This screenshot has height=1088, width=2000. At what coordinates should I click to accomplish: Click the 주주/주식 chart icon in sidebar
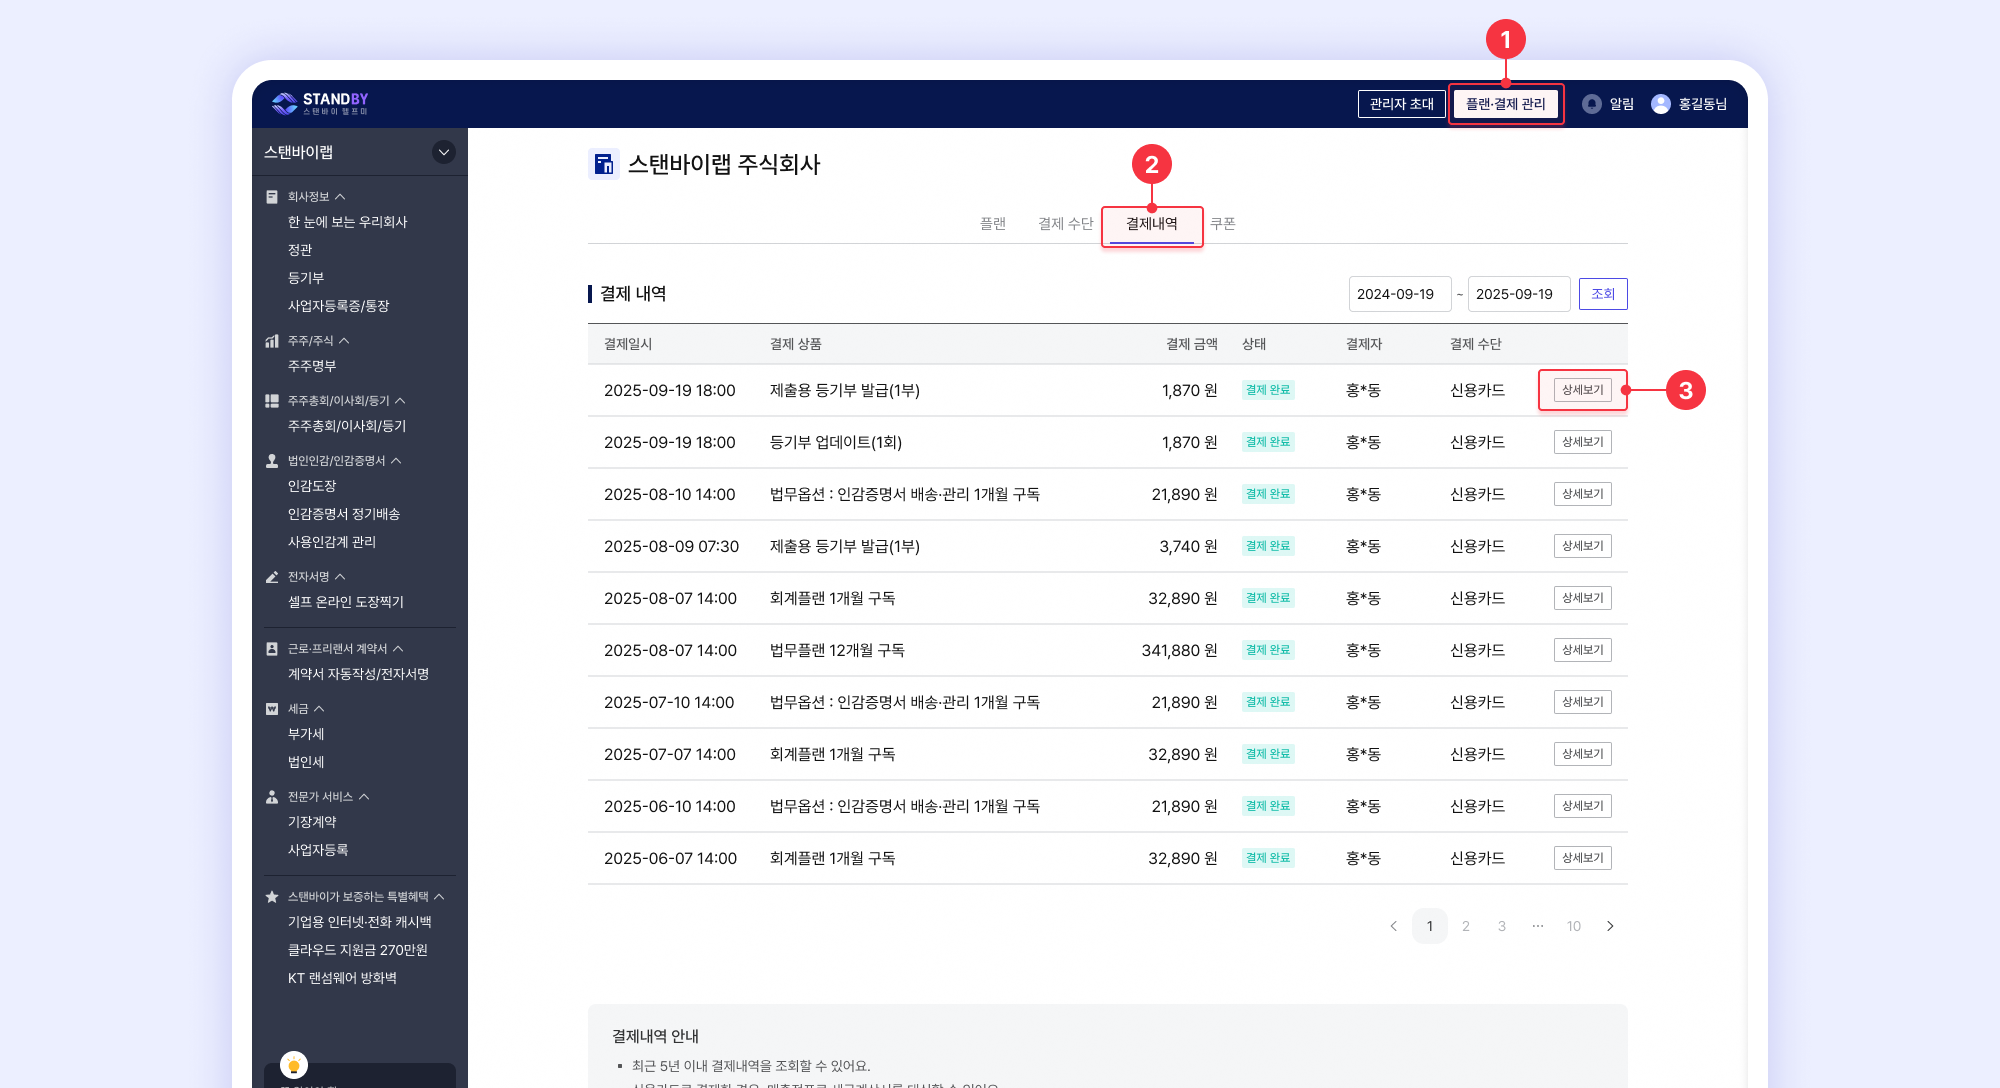pos(272,341)
